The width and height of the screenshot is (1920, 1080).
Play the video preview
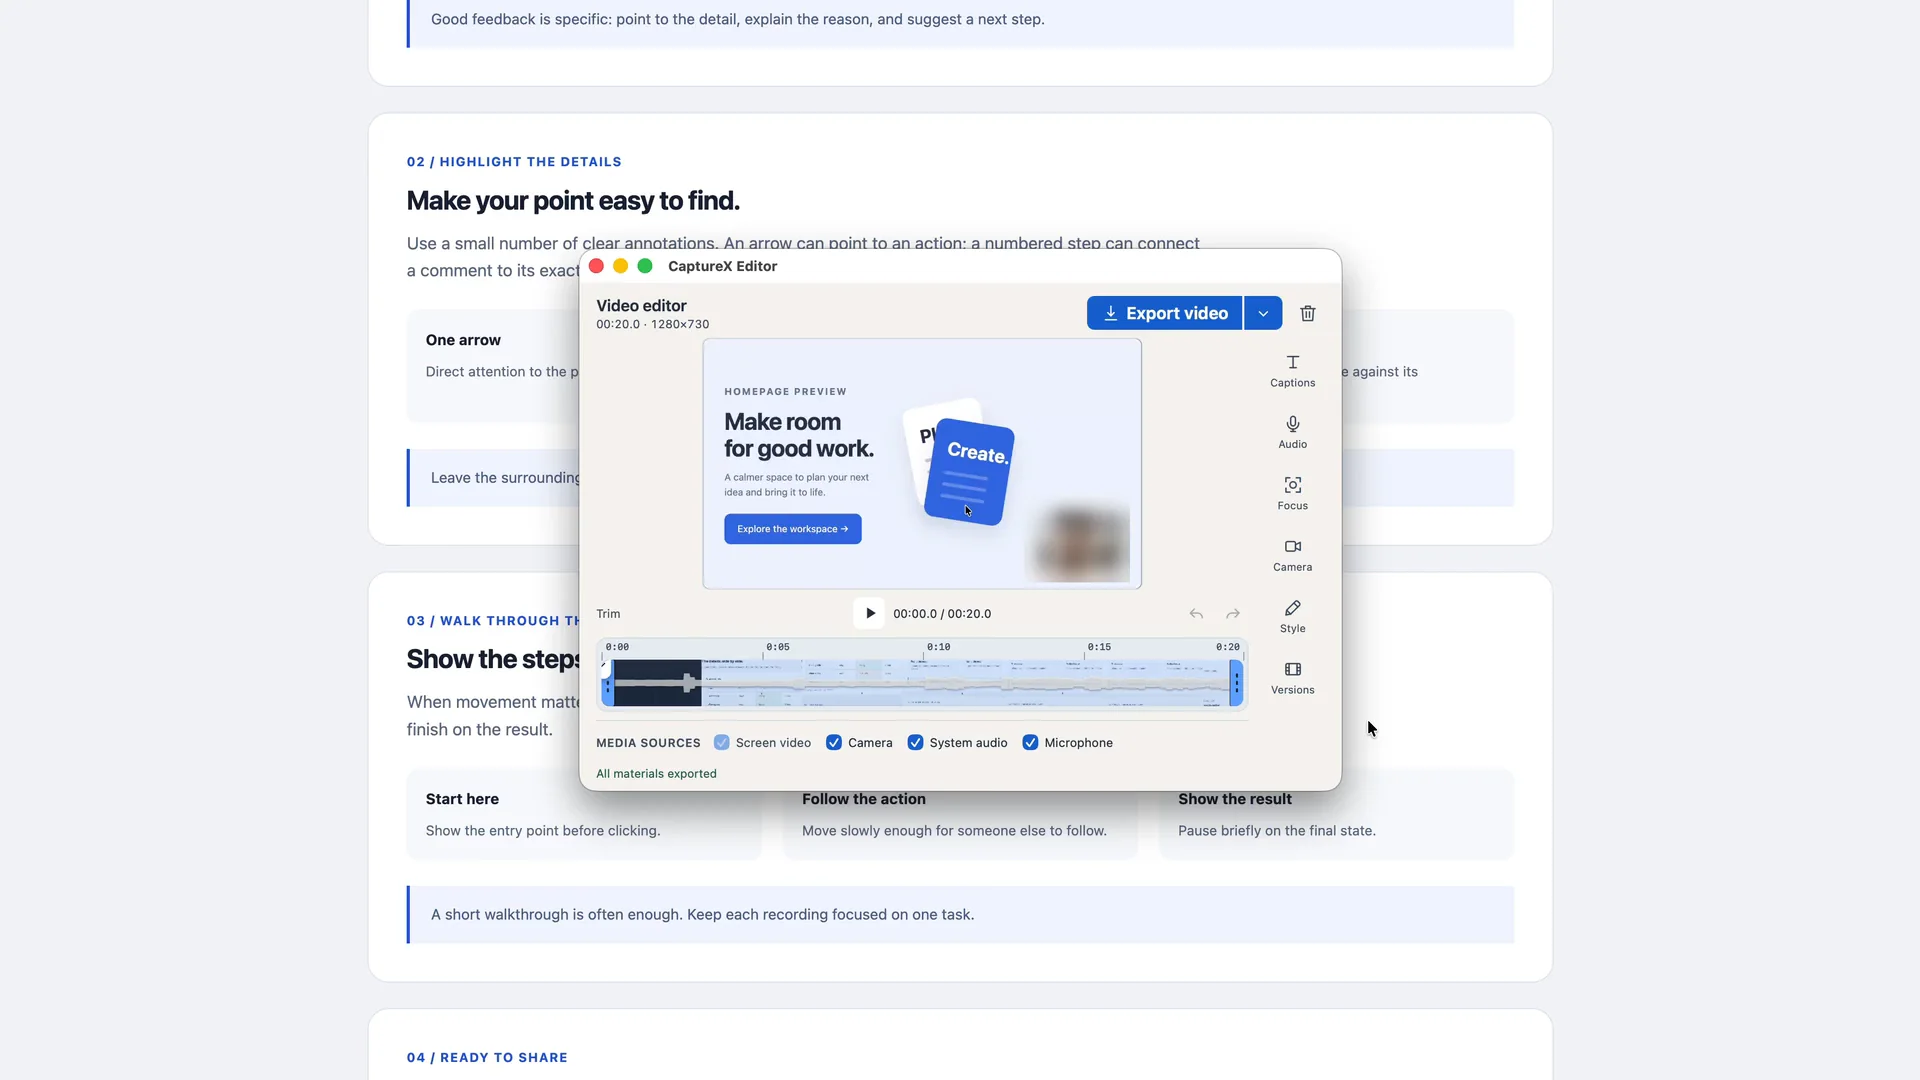tap(869, 614)
